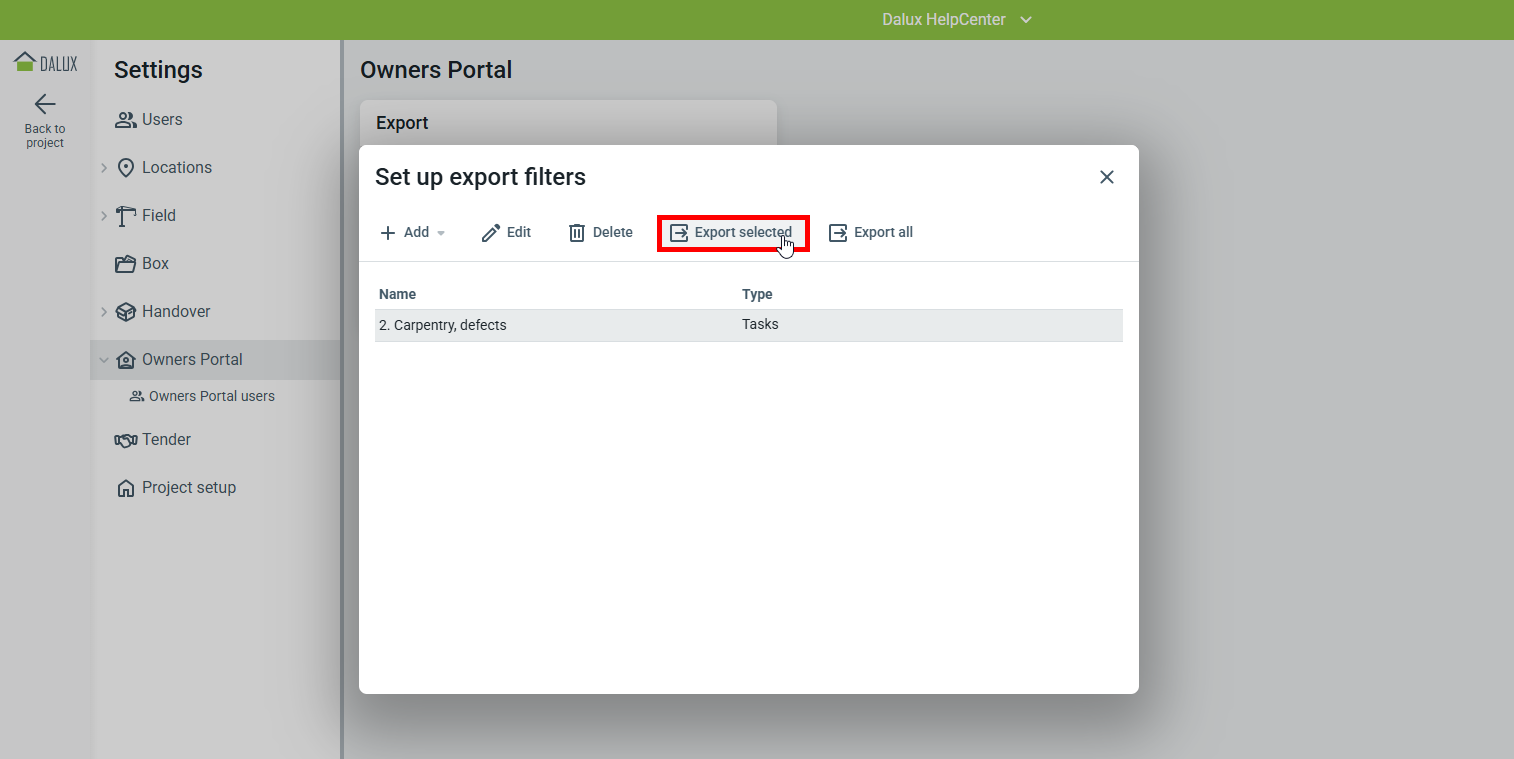Collapse the Owners Portal section
The height and width of the screenshot is (759, 1514).
(x=104, y=360)
